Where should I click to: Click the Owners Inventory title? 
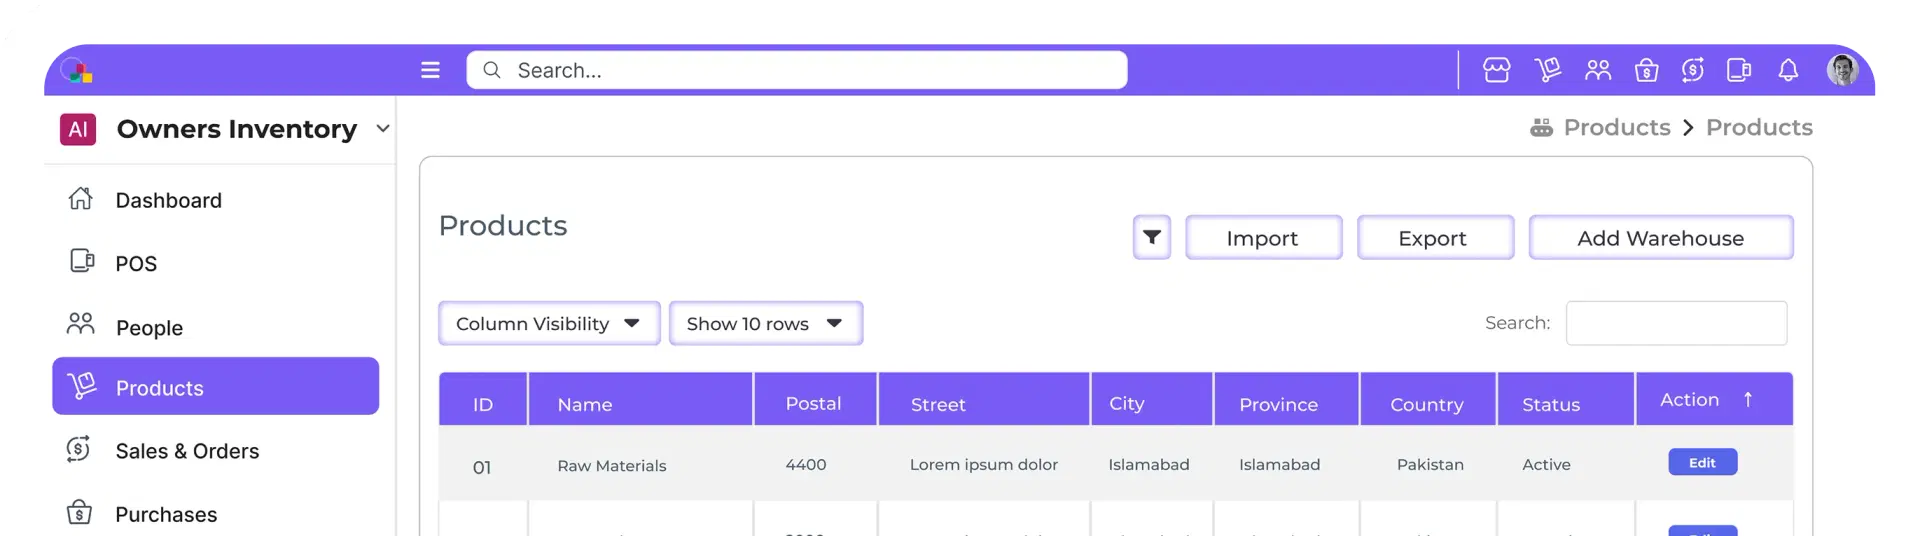click(237, 129)
